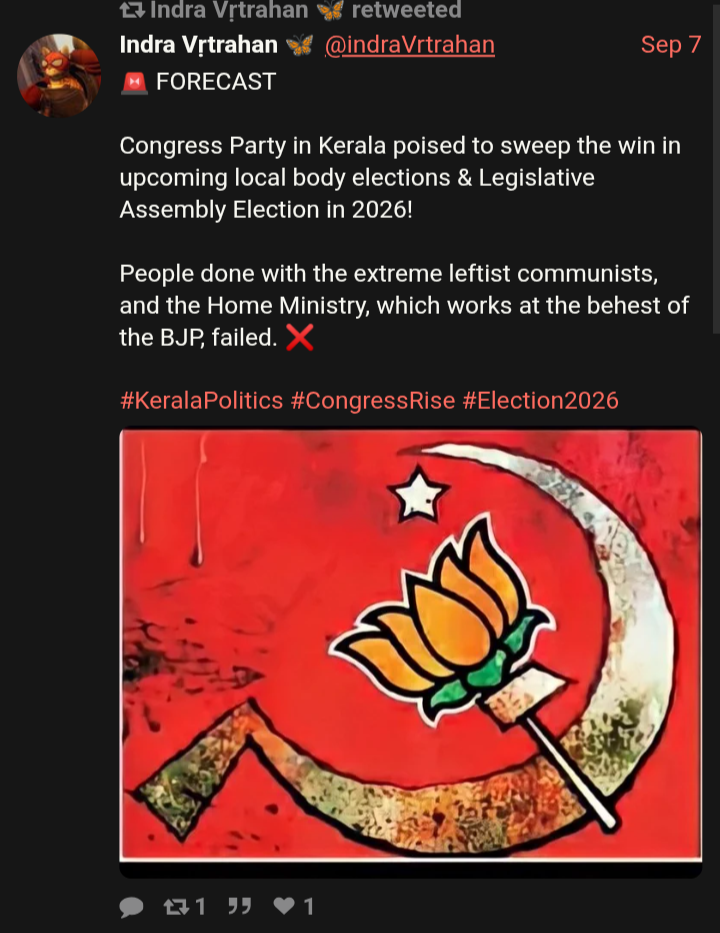Viewport: 720px width, 933px height.
Task: Click the retweet icon below the image
Action: click(x=176, y=906)
